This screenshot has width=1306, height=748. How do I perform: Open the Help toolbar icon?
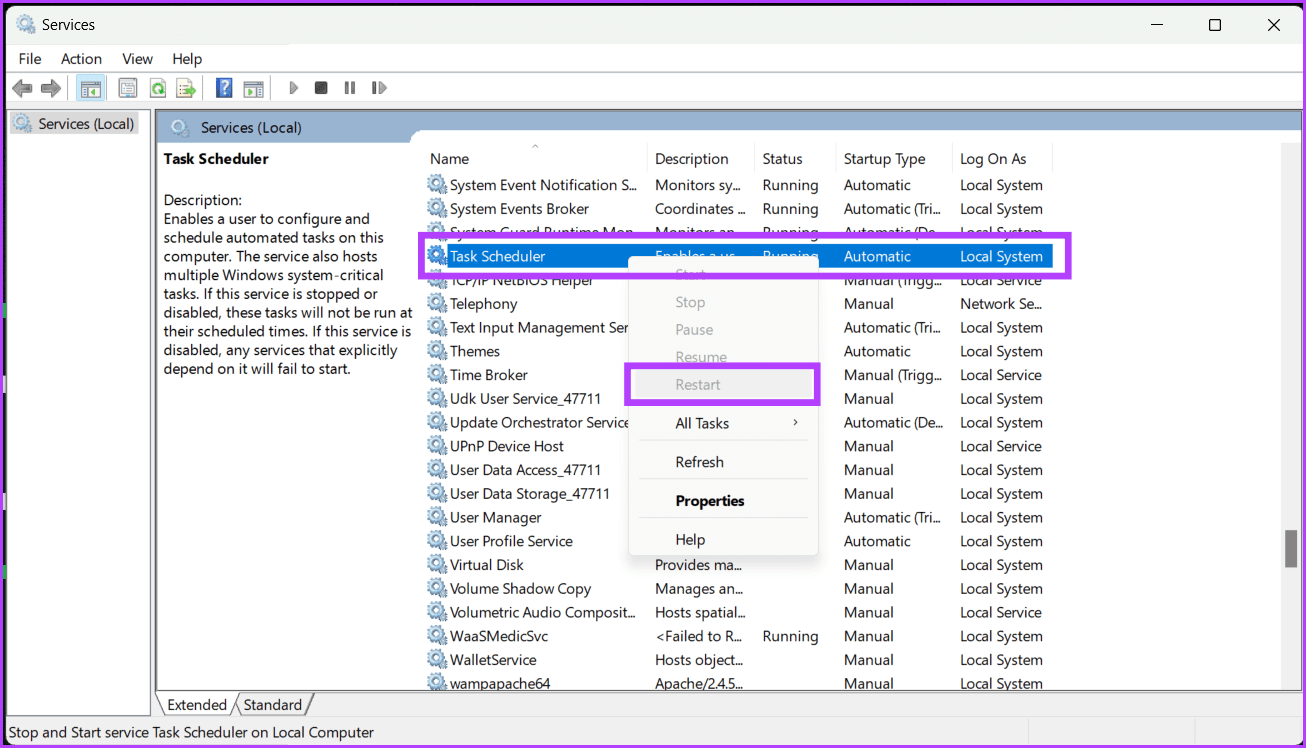tap(224, 87)
